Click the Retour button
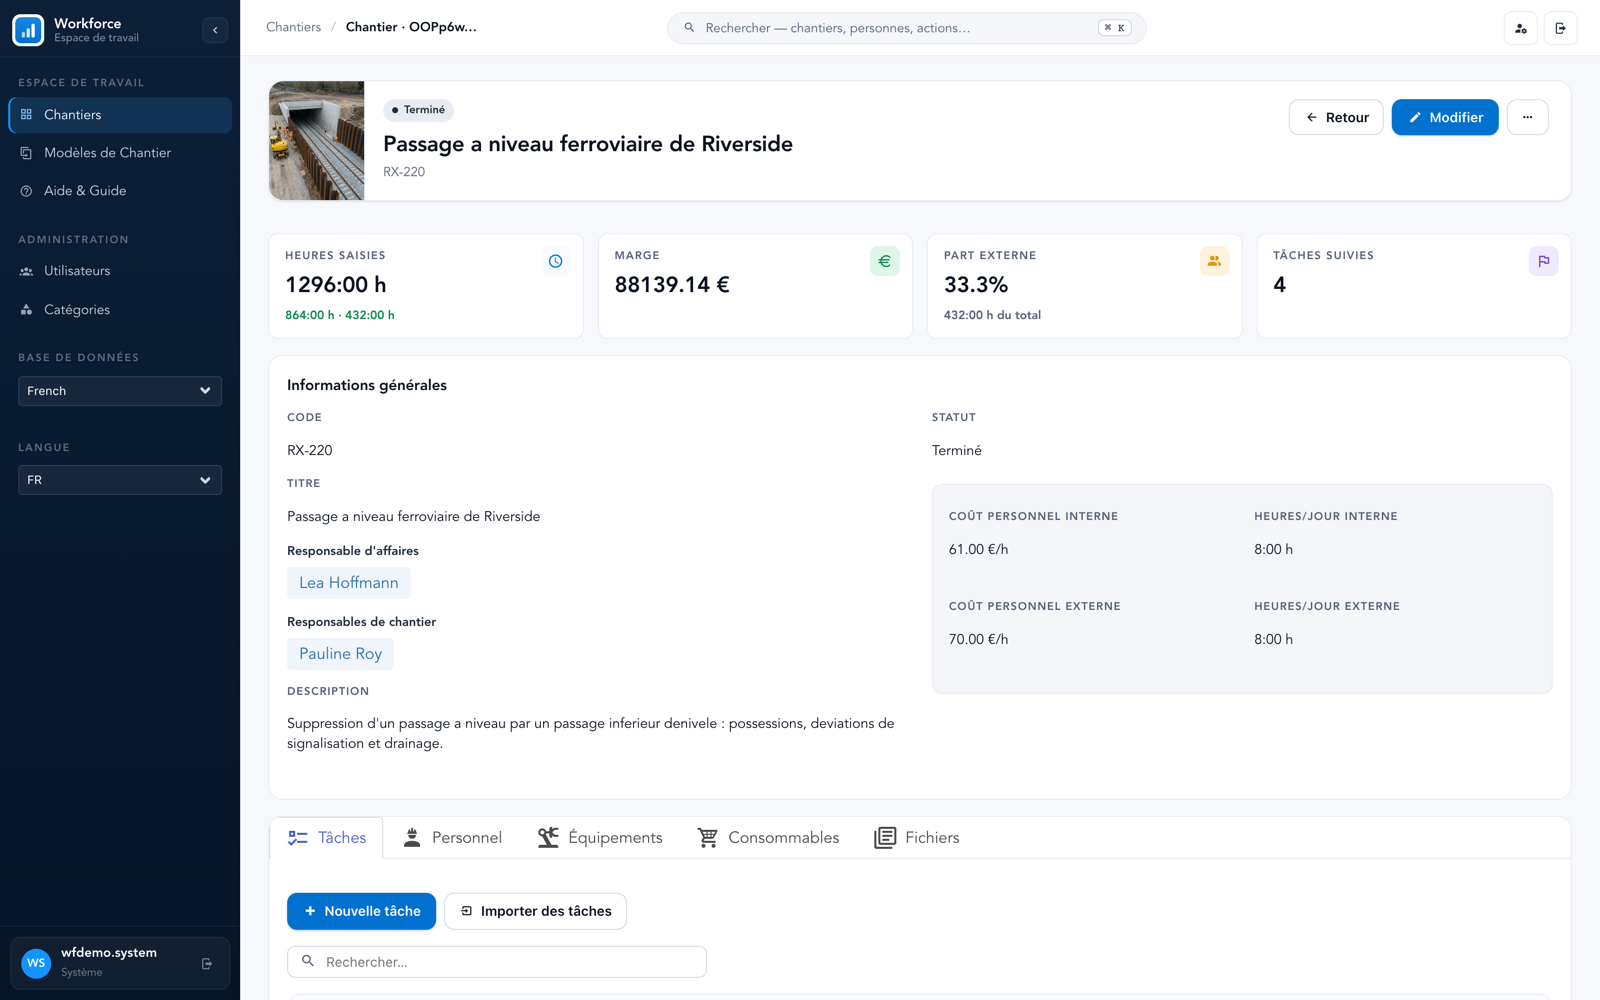The image size is (1600, 1000). 1336,117
